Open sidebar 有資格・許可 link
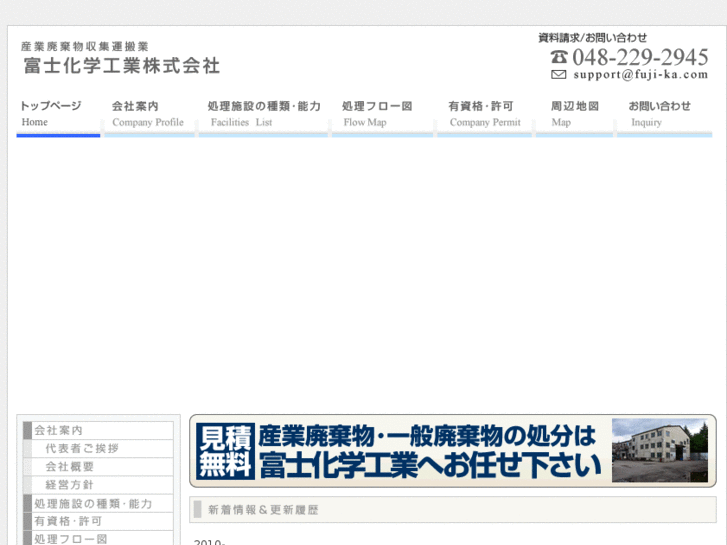This screenshot has width=727, height=545. coord(98,521)
